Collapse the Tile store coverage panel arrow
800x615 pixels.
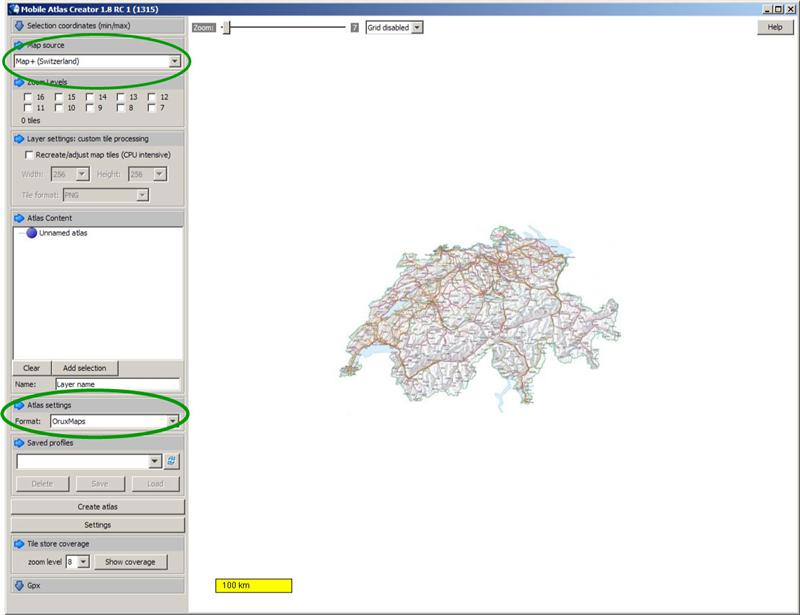(19, 544)
